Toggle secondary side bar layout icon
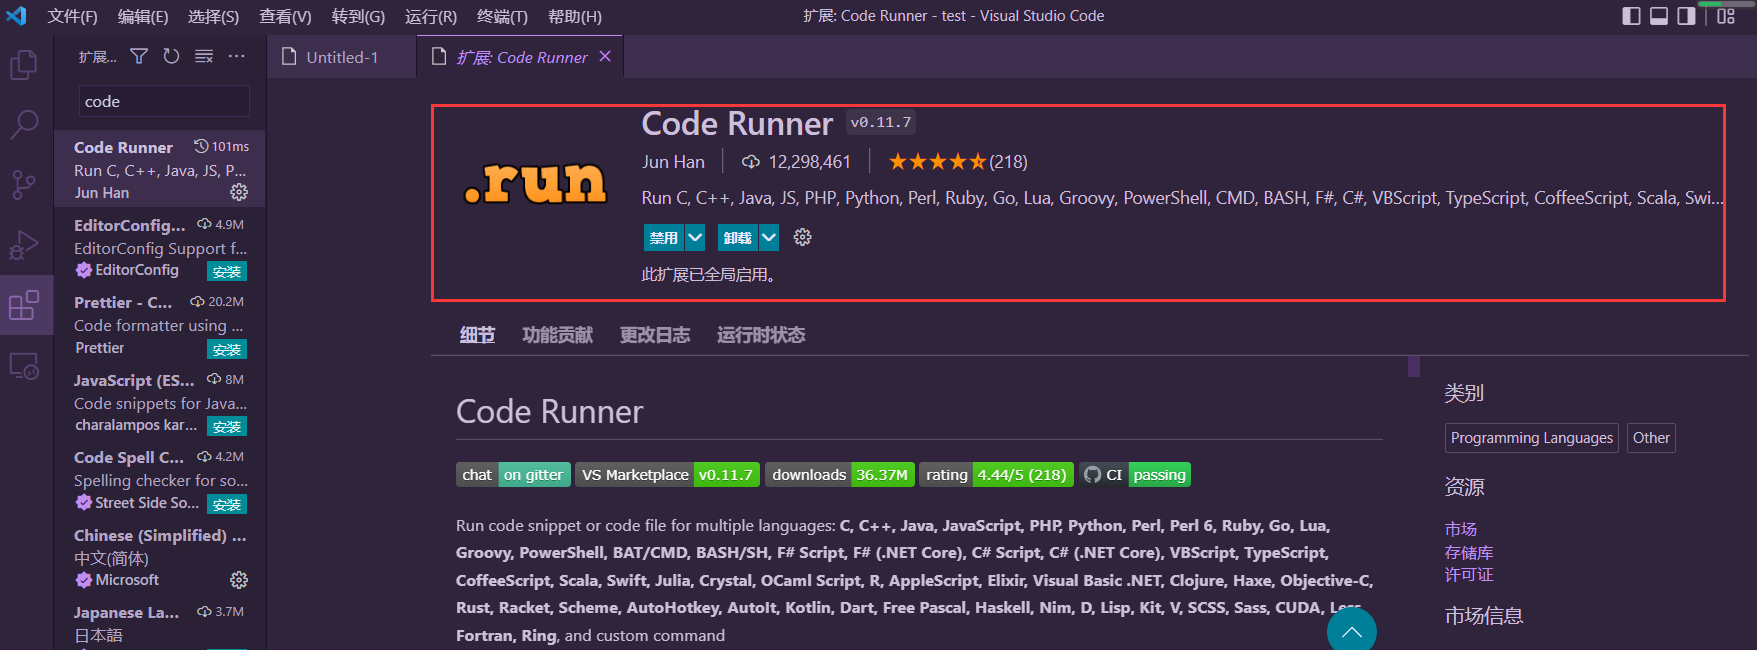 point(1686,16)
